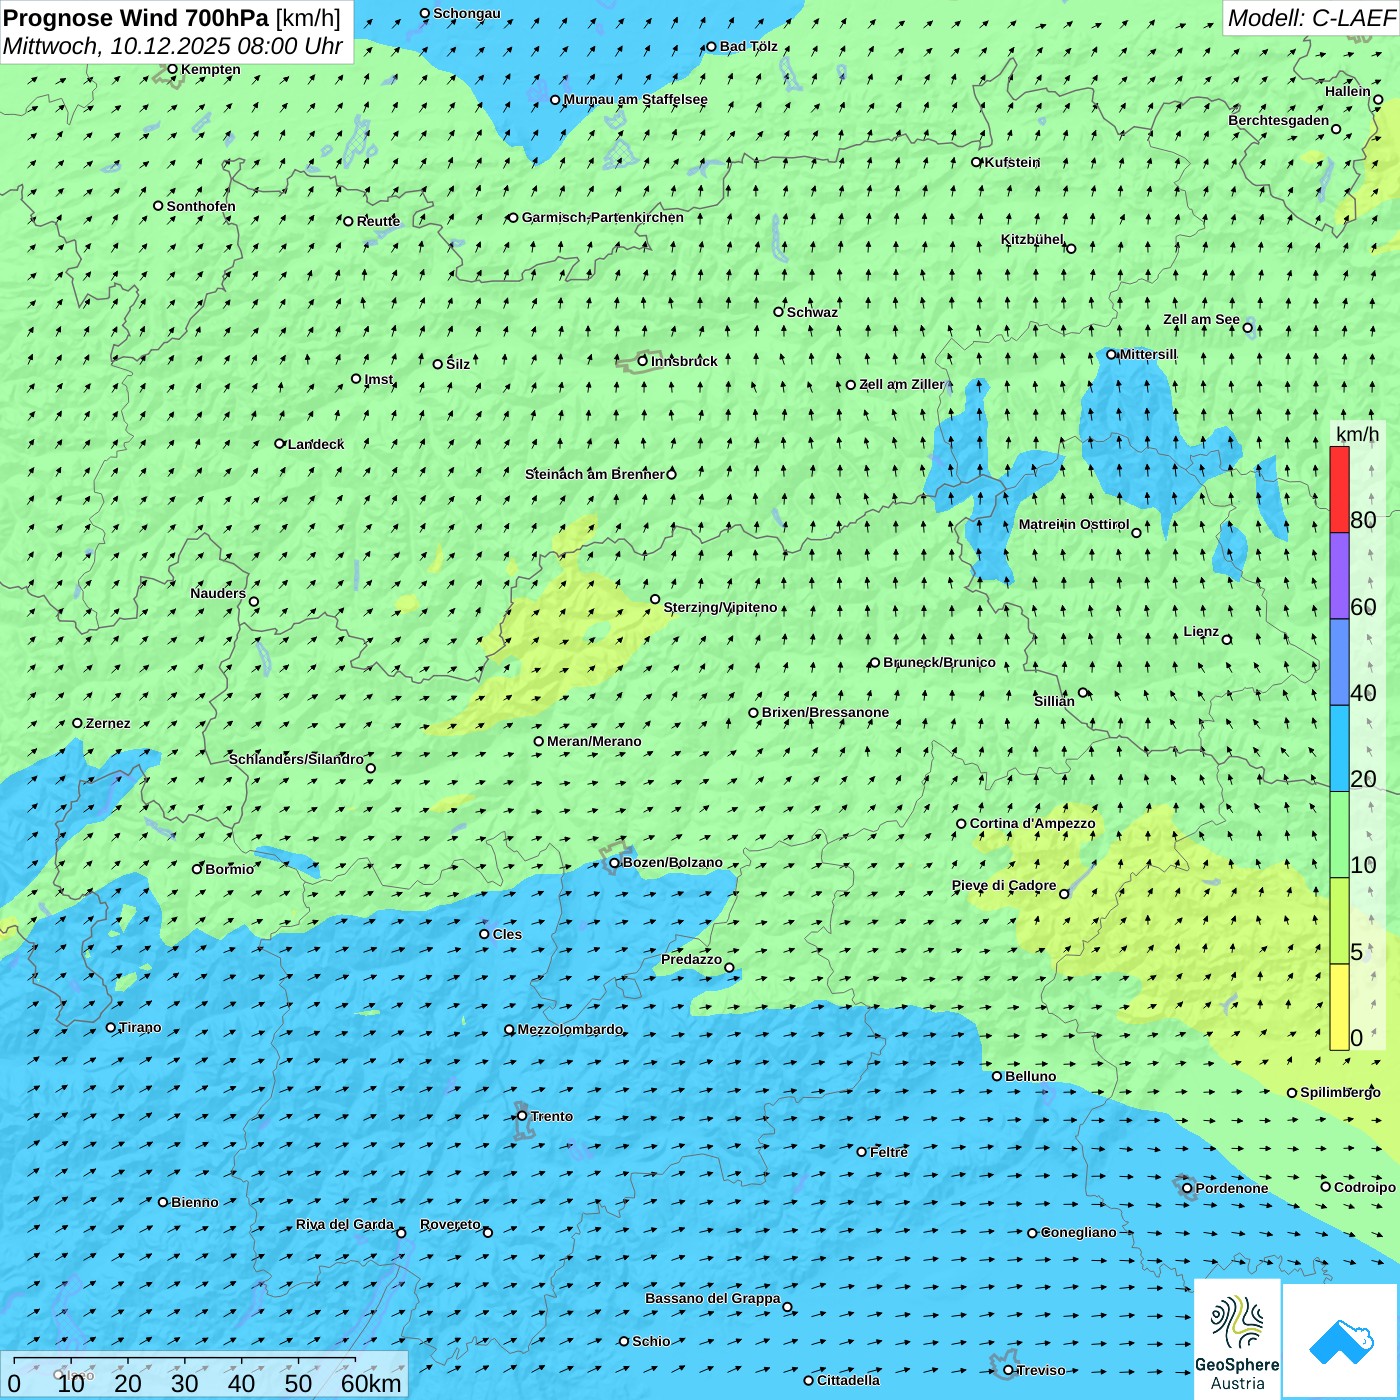Click the blue cloud logo in corner
The width and height of the screenshot is (1400, 1400).
click(x=1341, y=1340)
